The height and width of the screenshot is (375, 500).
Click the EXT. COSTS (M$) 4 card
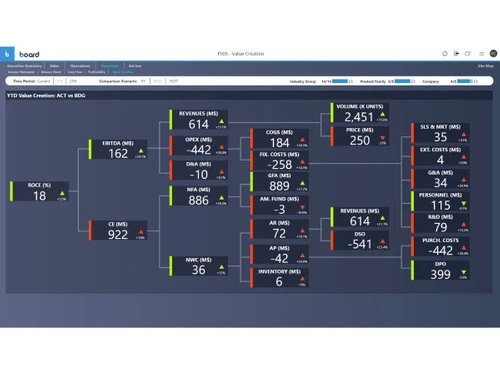[440, 156]
